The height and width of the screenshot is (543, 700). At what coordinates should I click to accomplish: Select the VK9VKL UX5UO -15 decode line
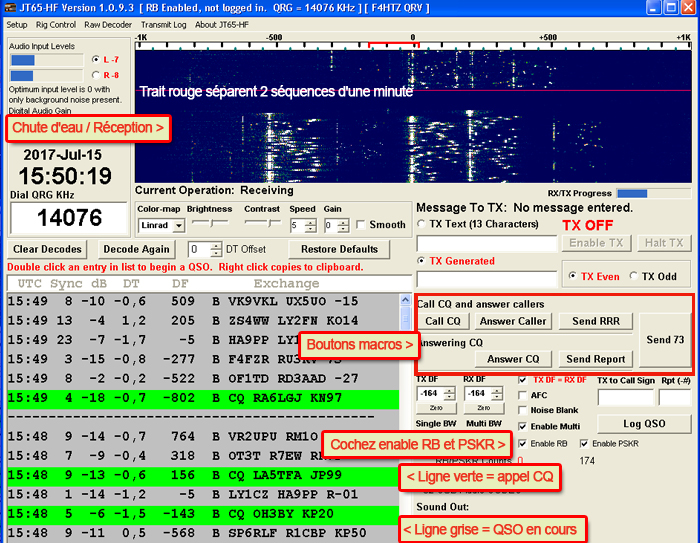(203, 301)
